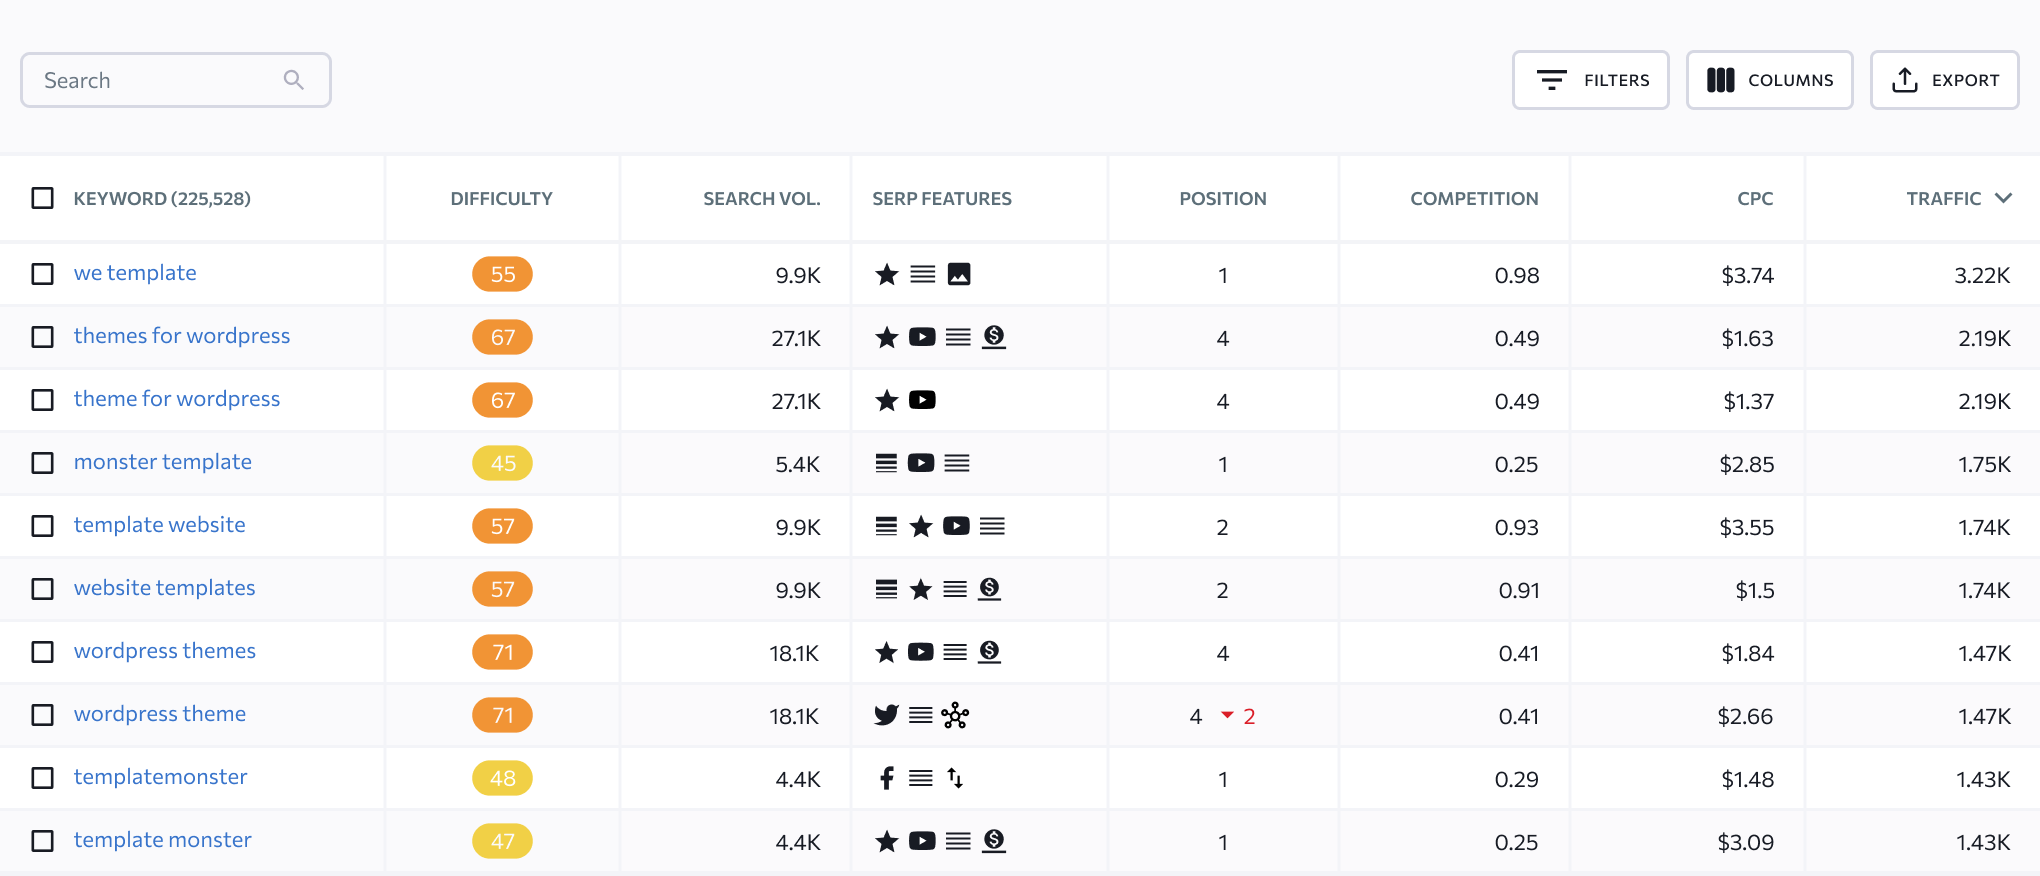
Task: Open the Filters panel
Action: [1591, 80]
